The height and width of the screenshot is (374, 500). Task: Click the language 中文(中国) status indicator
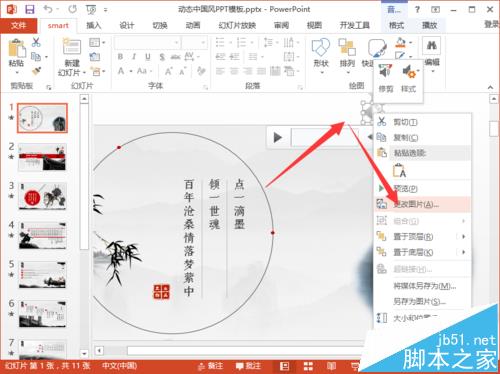pos(120,366)
